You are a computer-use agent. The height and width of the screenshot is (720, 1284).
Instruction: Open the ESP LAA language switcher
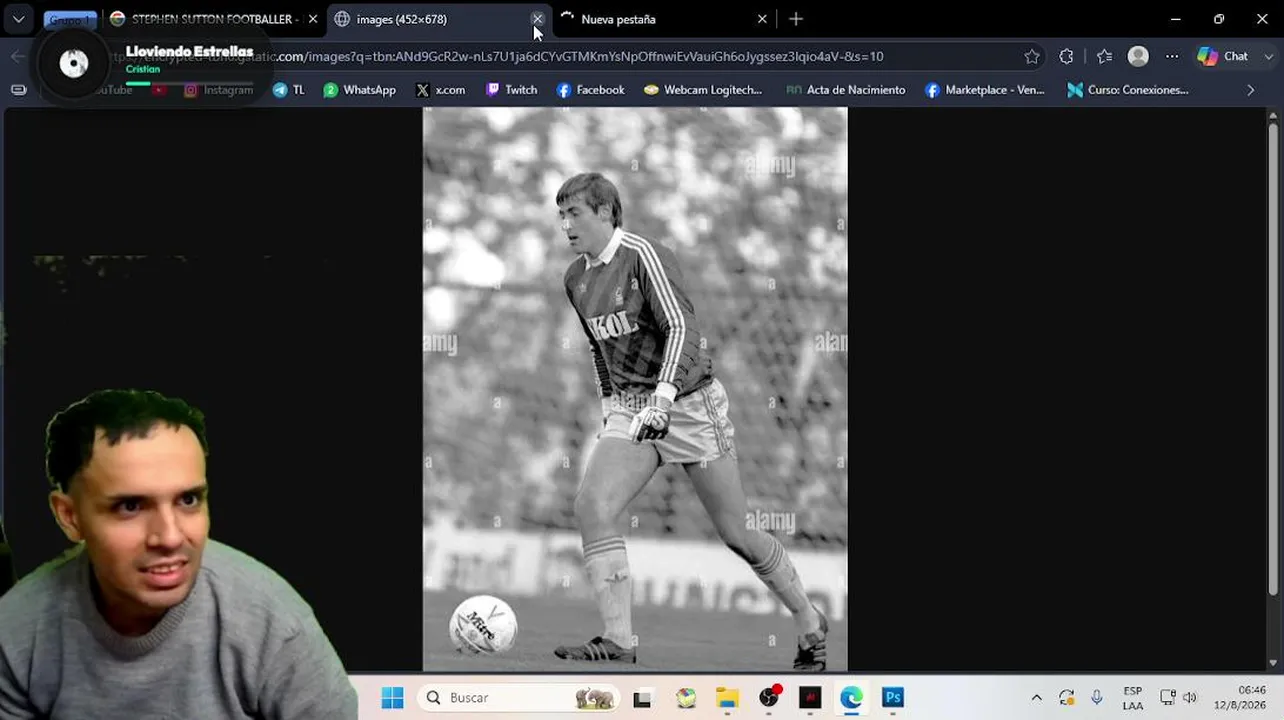pos(1133,698)
